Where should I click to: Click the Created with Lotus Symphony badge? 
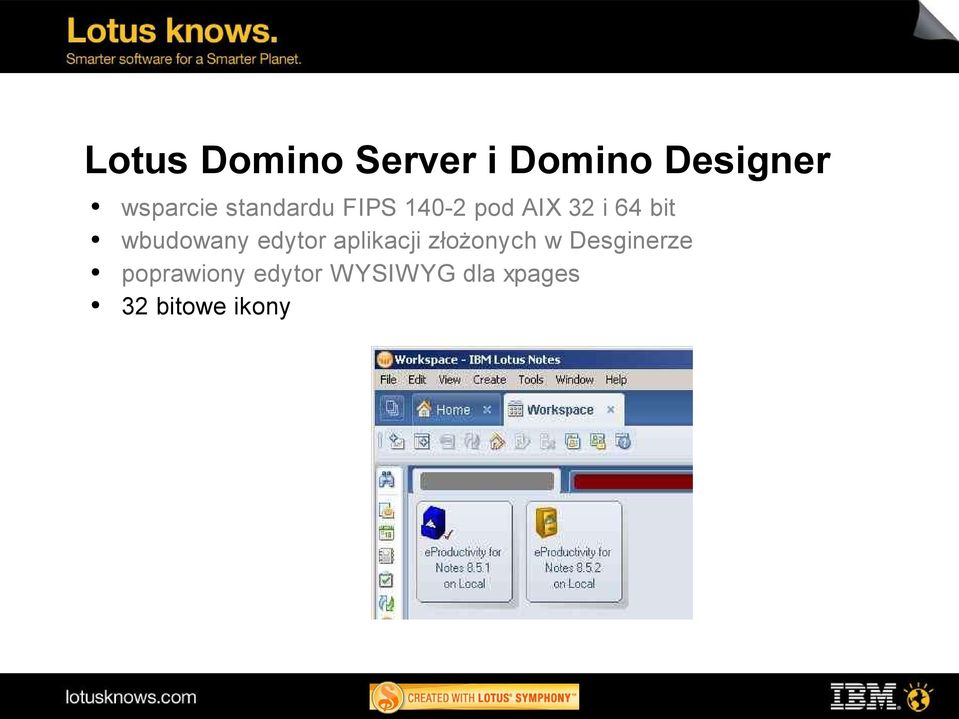click(x=474, y=697)
